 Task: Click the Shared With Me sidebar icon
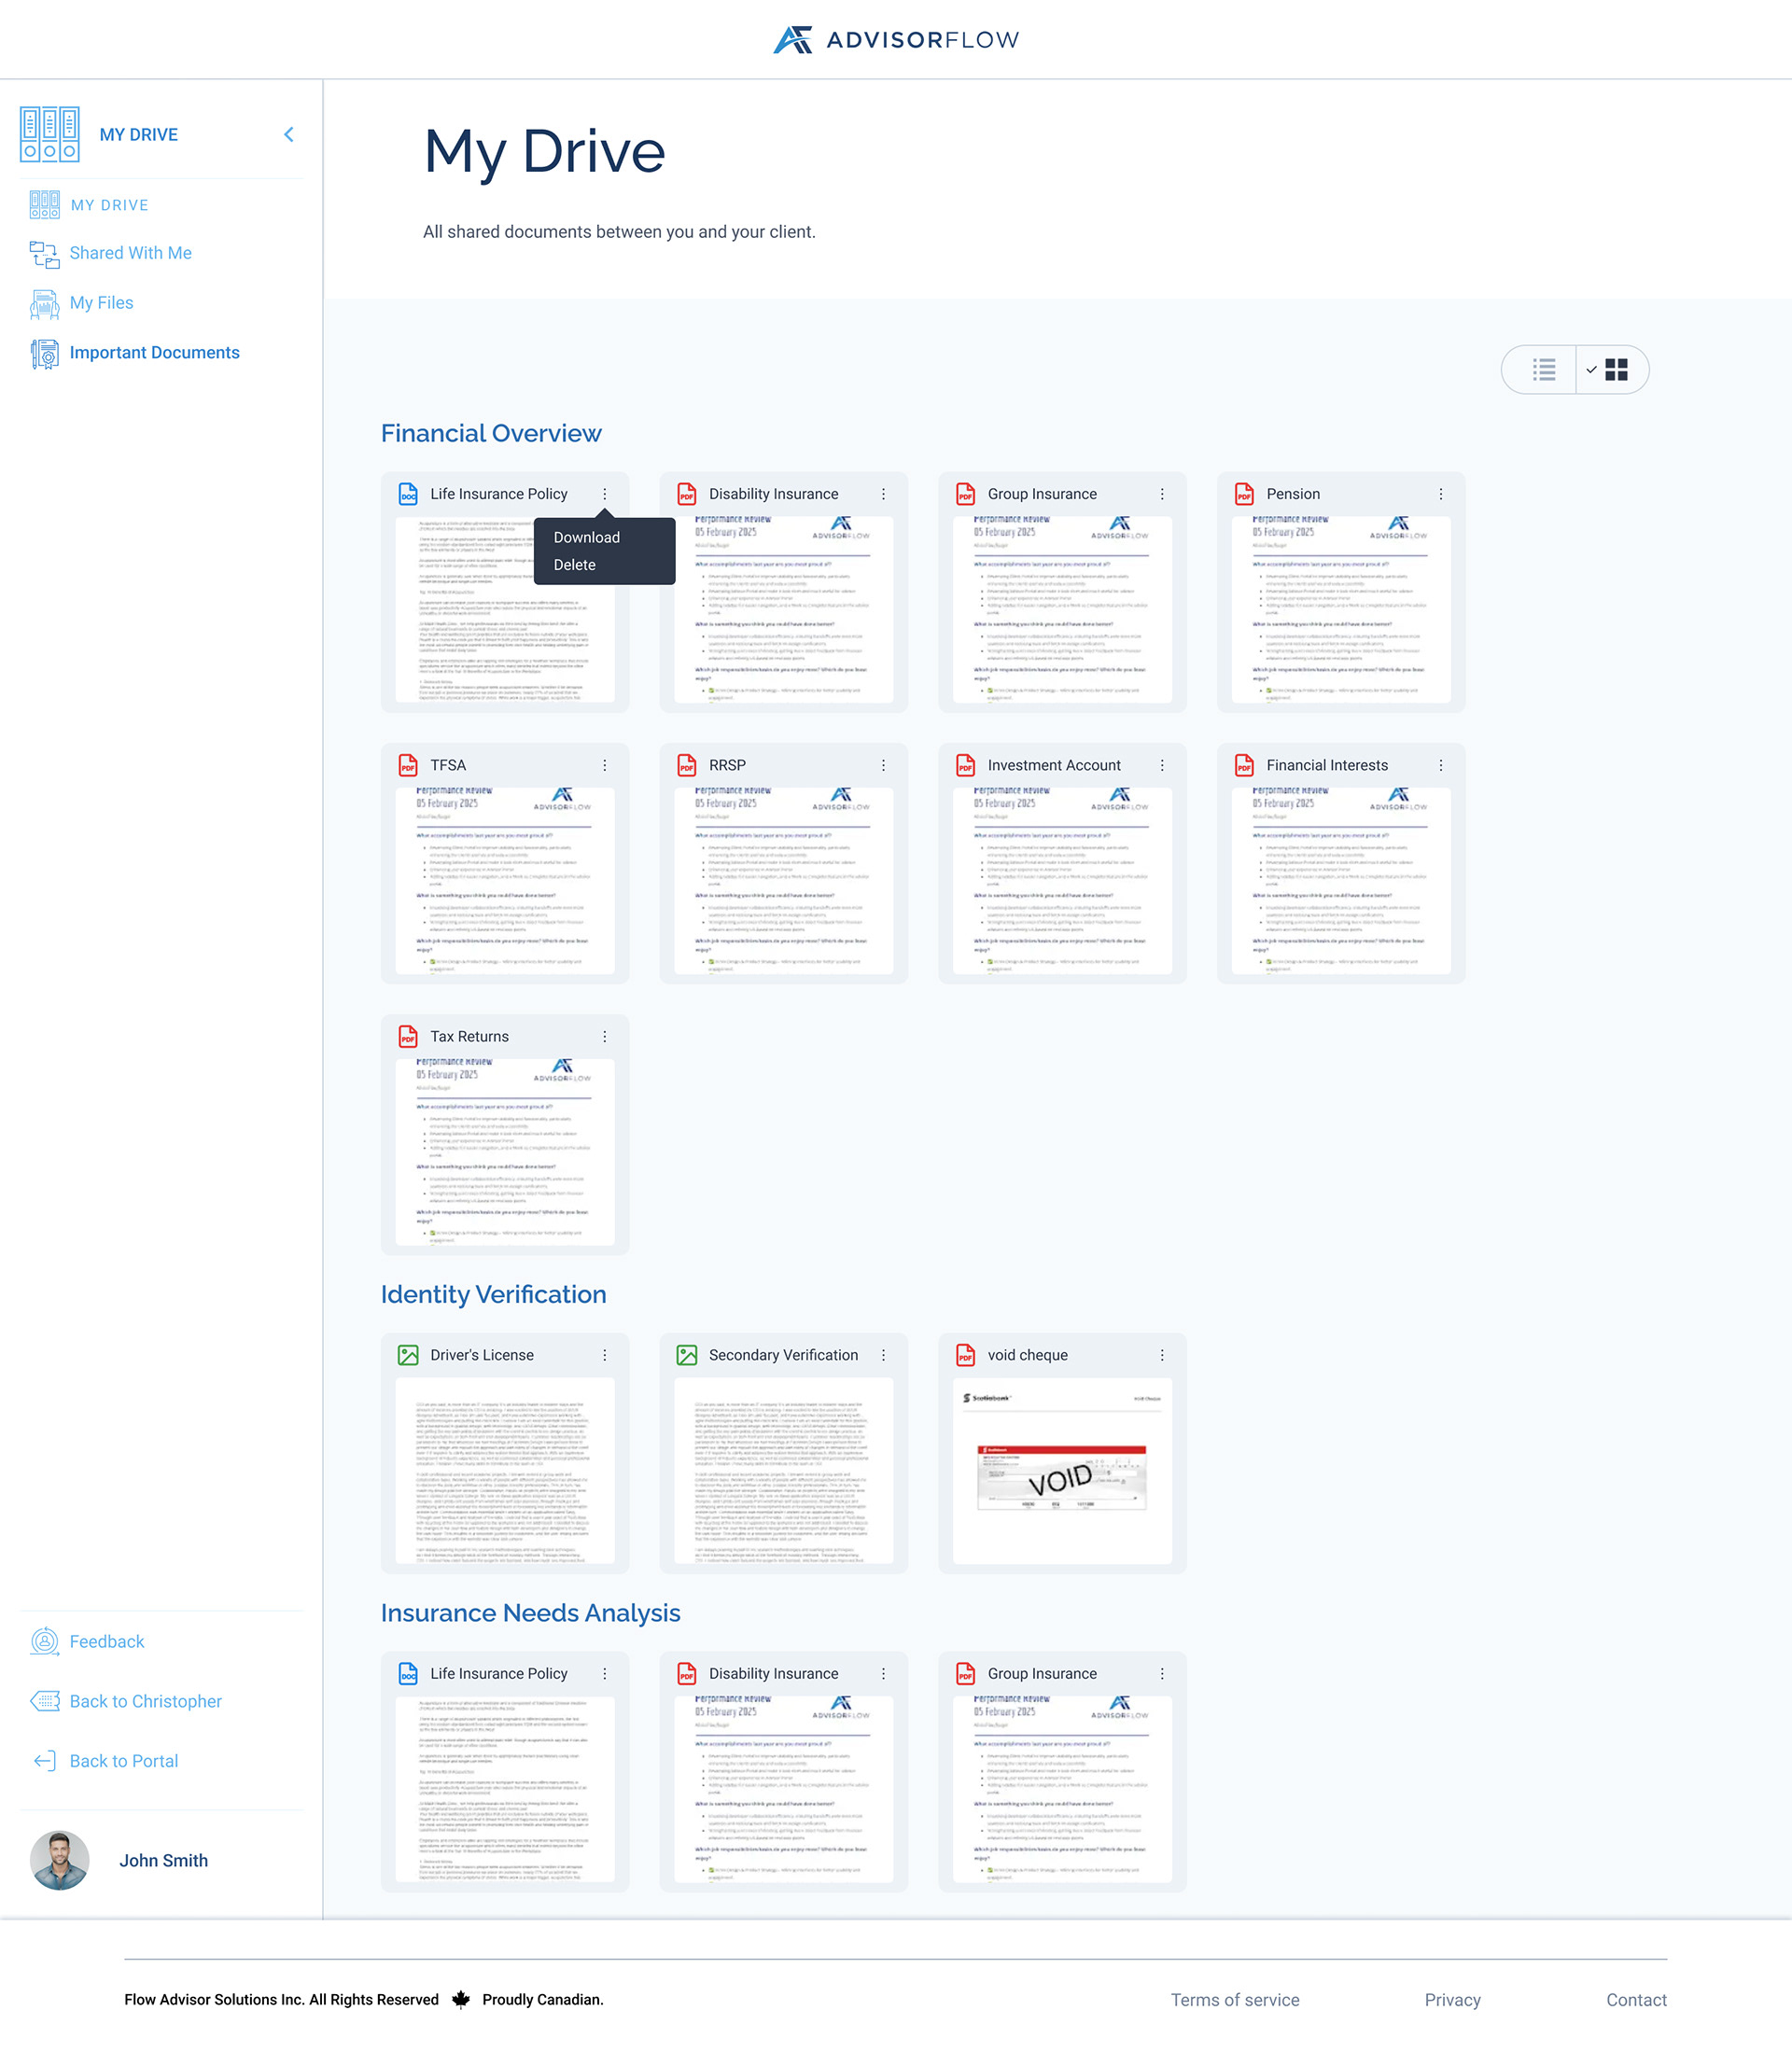[x=44, y=254]
